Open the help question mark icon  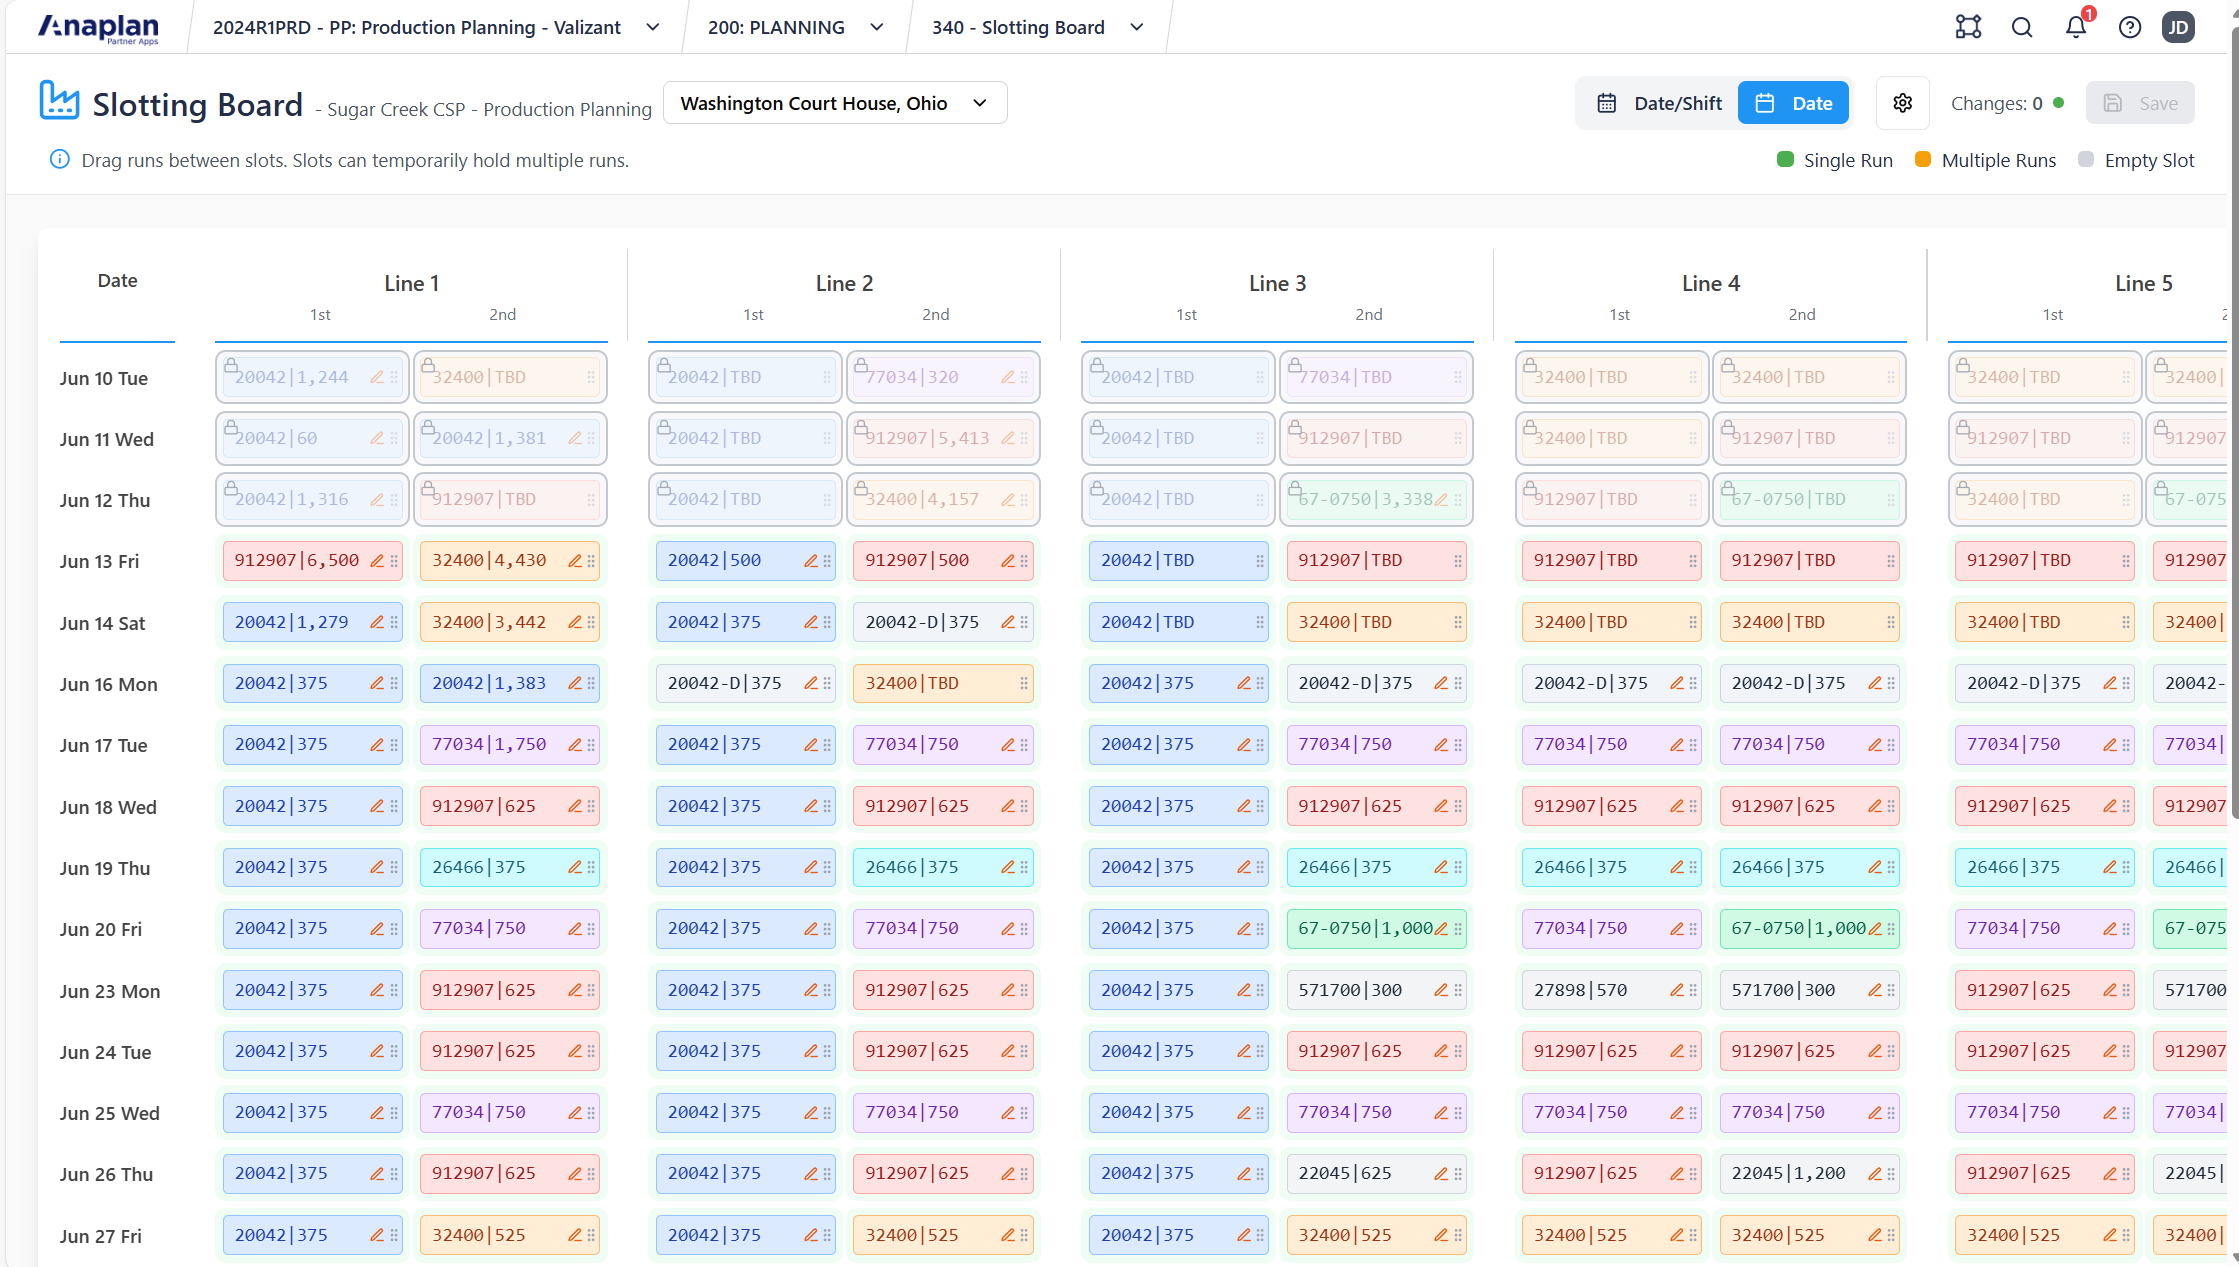2129,27
